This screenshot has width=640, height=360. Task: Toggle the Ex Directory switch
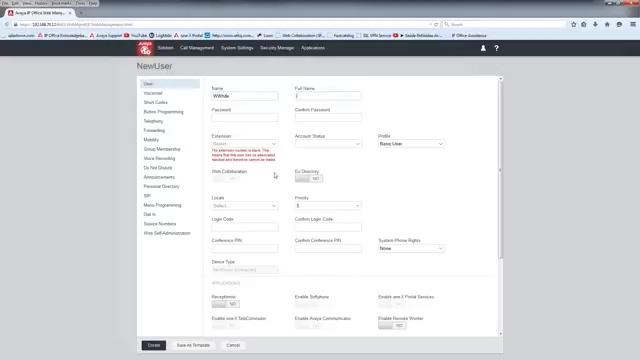[x=309, y=179]
